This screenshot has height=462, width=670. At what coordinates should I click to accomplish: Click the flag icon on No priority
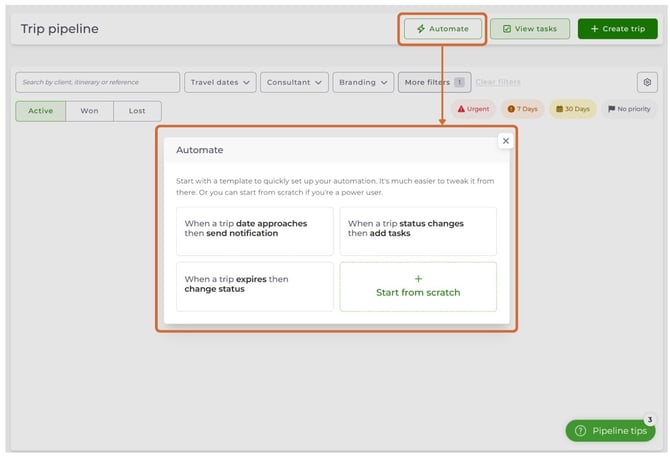611,109
